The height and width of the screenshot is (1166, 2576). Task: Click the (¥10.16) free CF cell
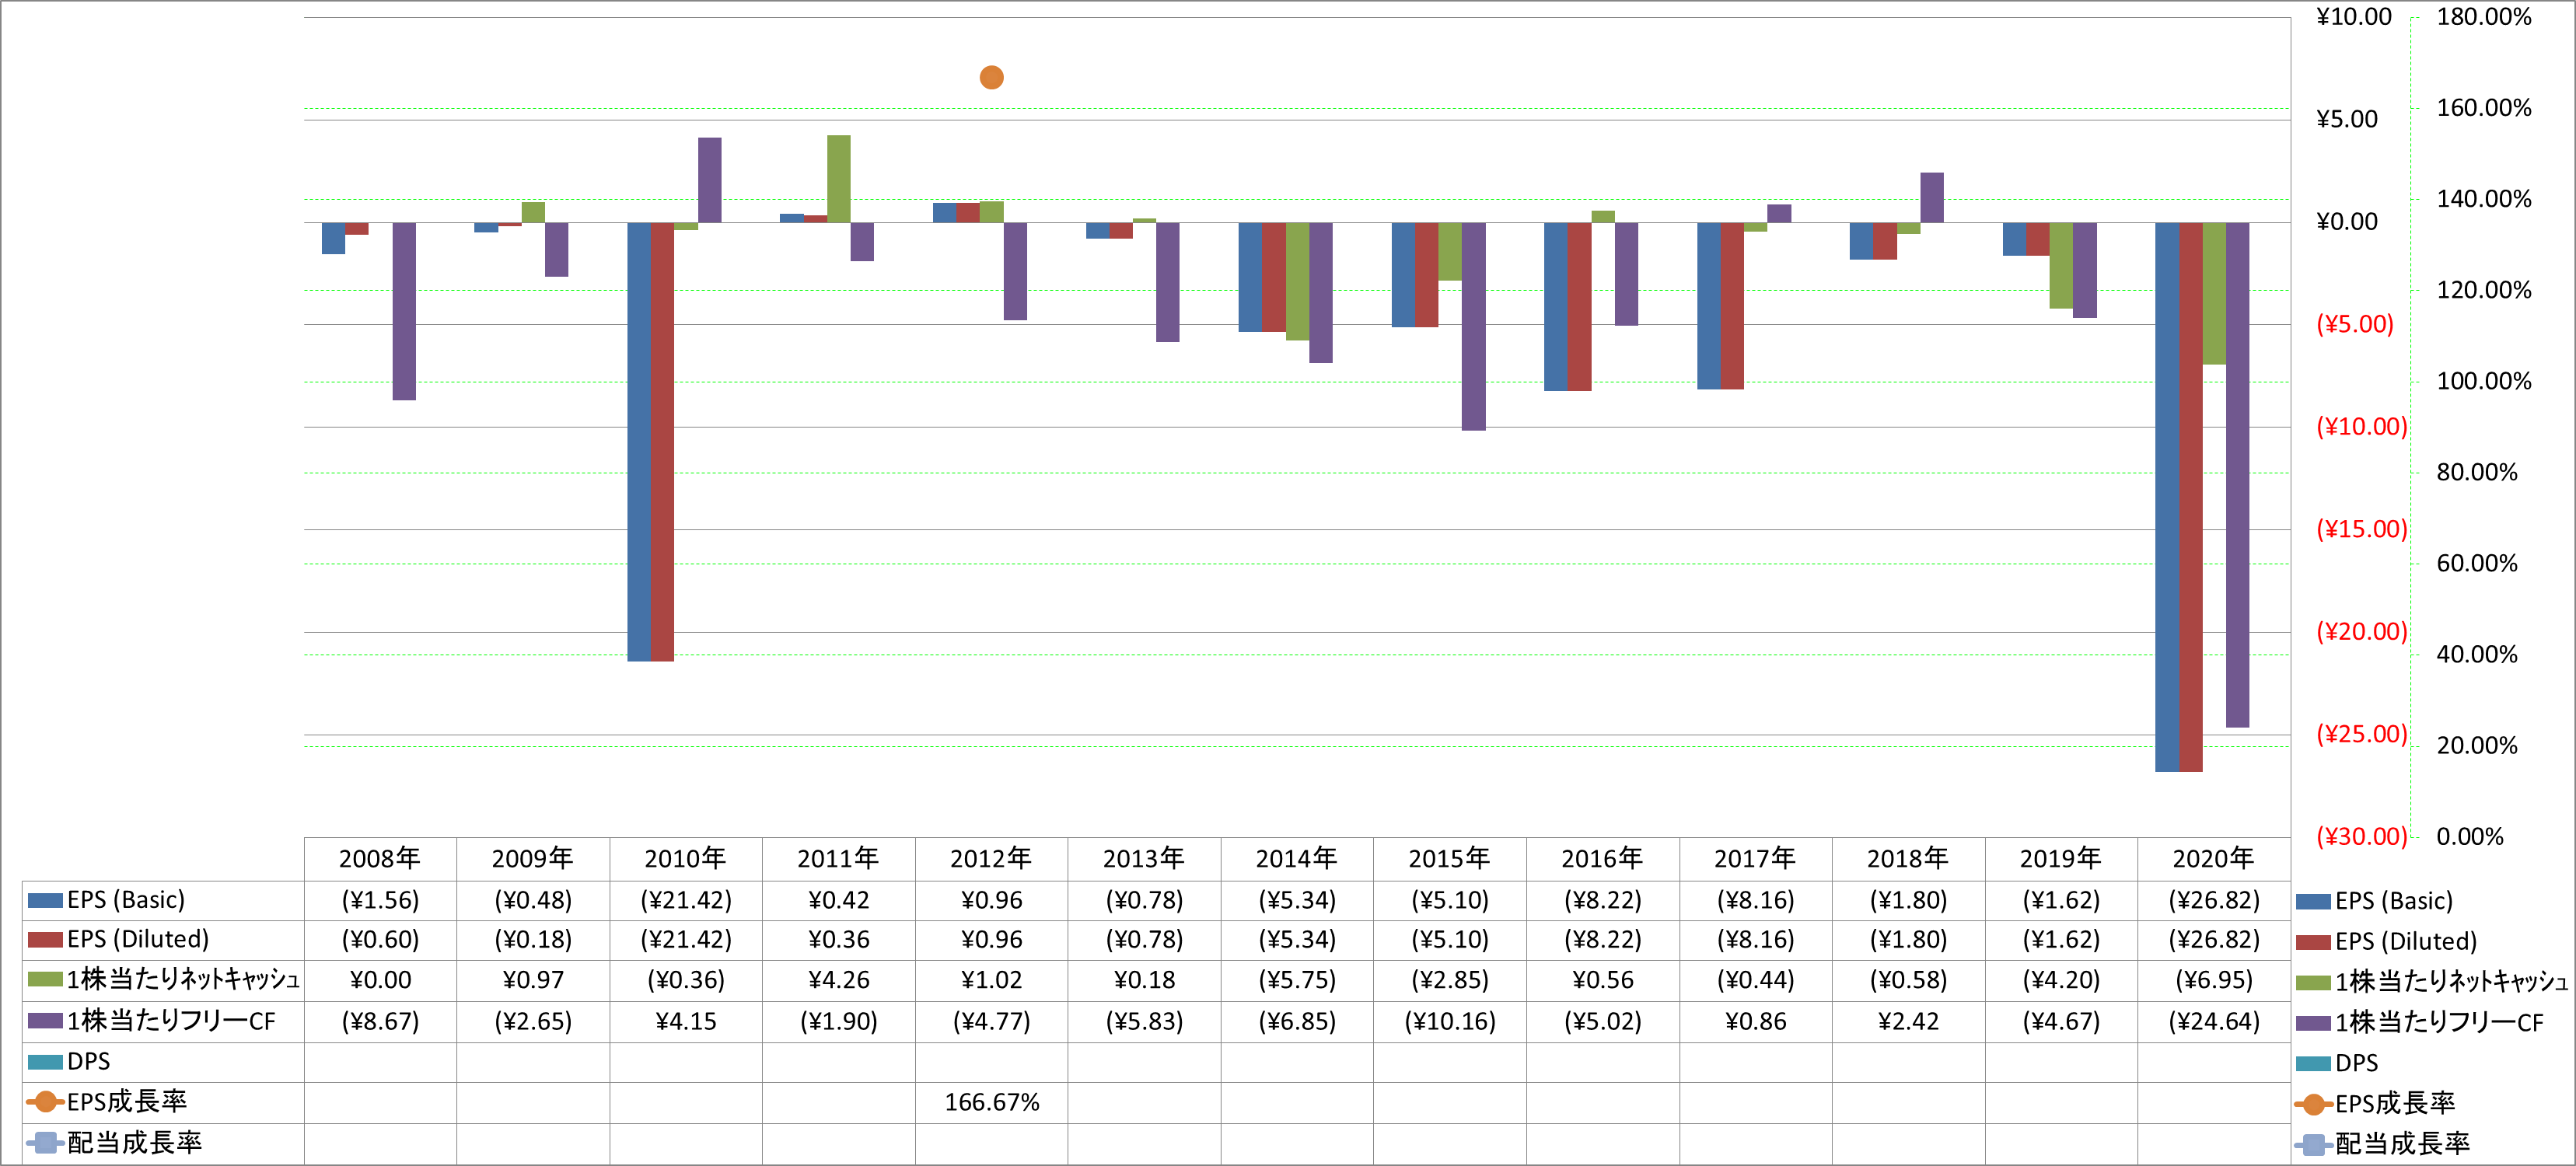click(x=1450, y=1021)
